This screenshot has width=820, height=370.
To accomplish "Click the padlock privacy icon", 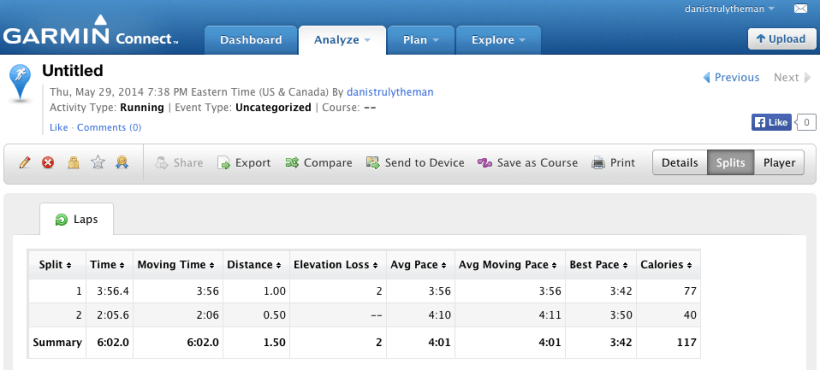I will pos(73,163).
